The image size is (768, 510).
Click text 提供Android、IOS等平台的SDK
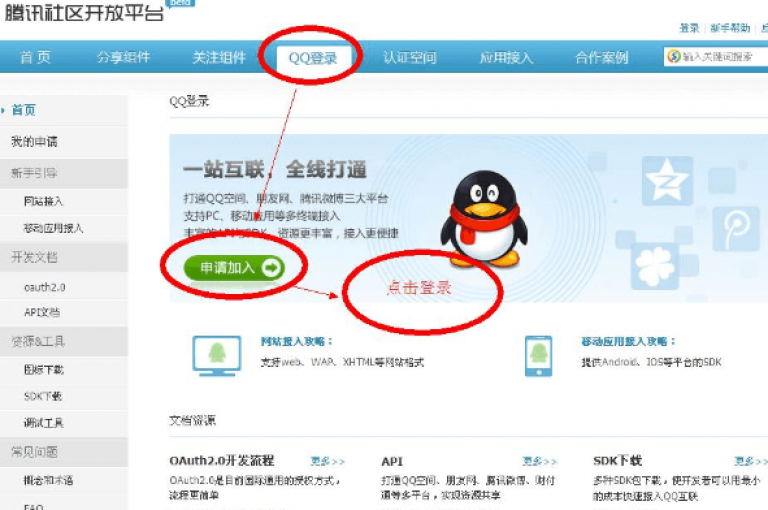(651, 362)
